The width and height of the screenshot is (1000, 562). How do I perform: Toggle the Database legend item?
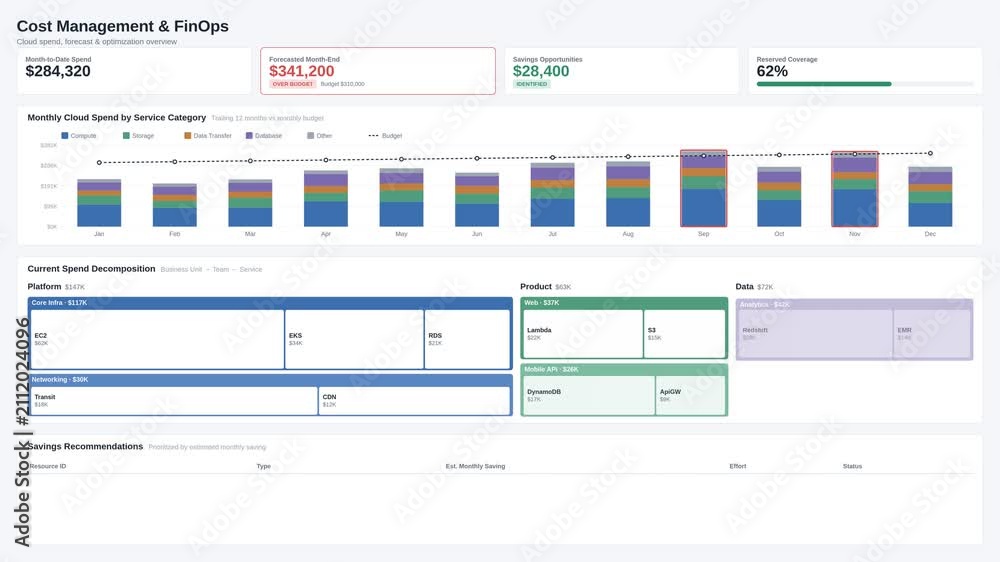point(263,136)
